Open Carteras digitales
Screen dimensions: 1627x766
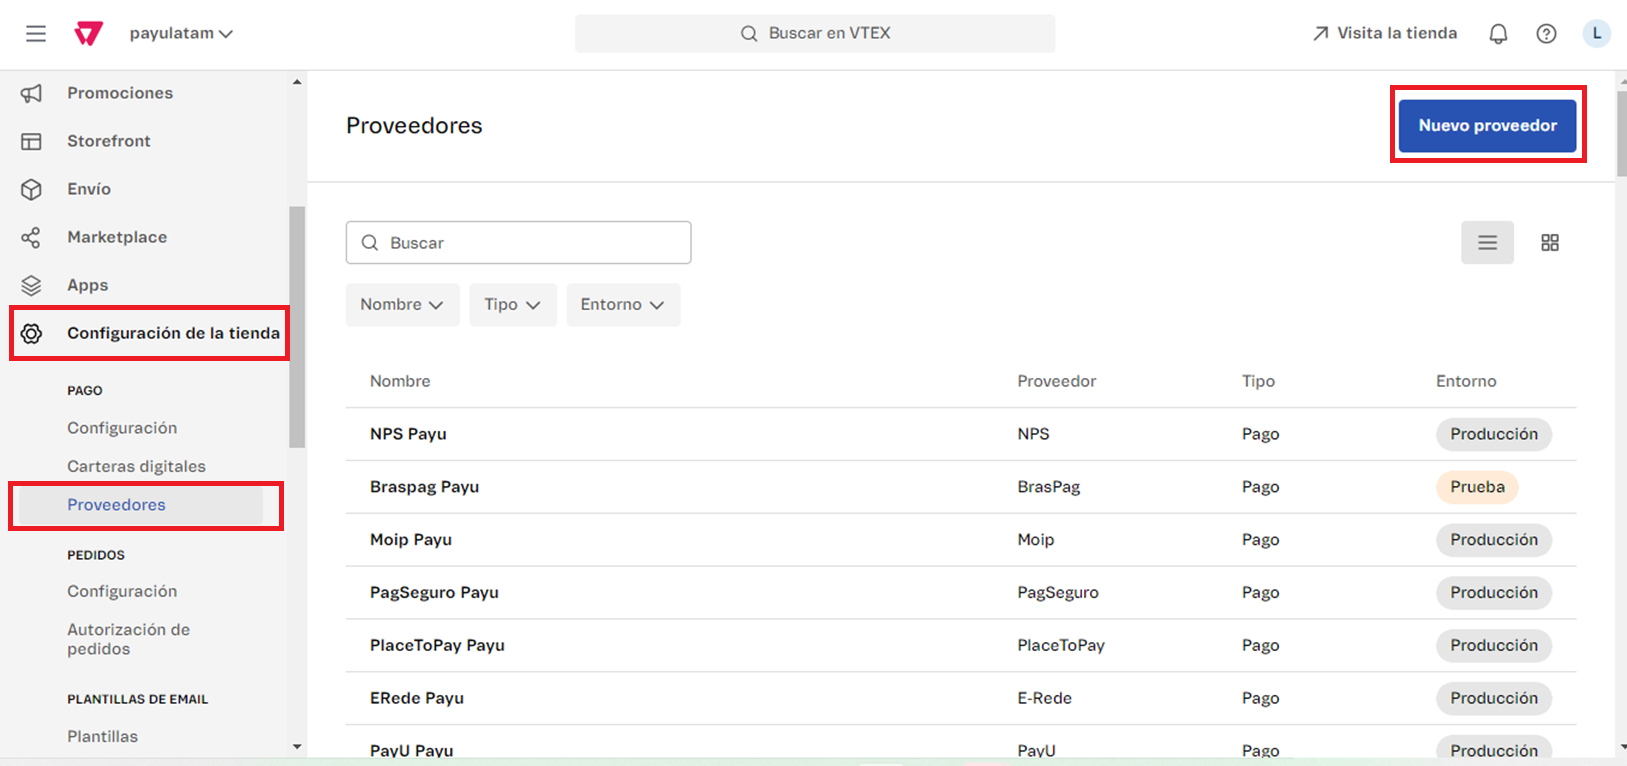tap(136, 466)
